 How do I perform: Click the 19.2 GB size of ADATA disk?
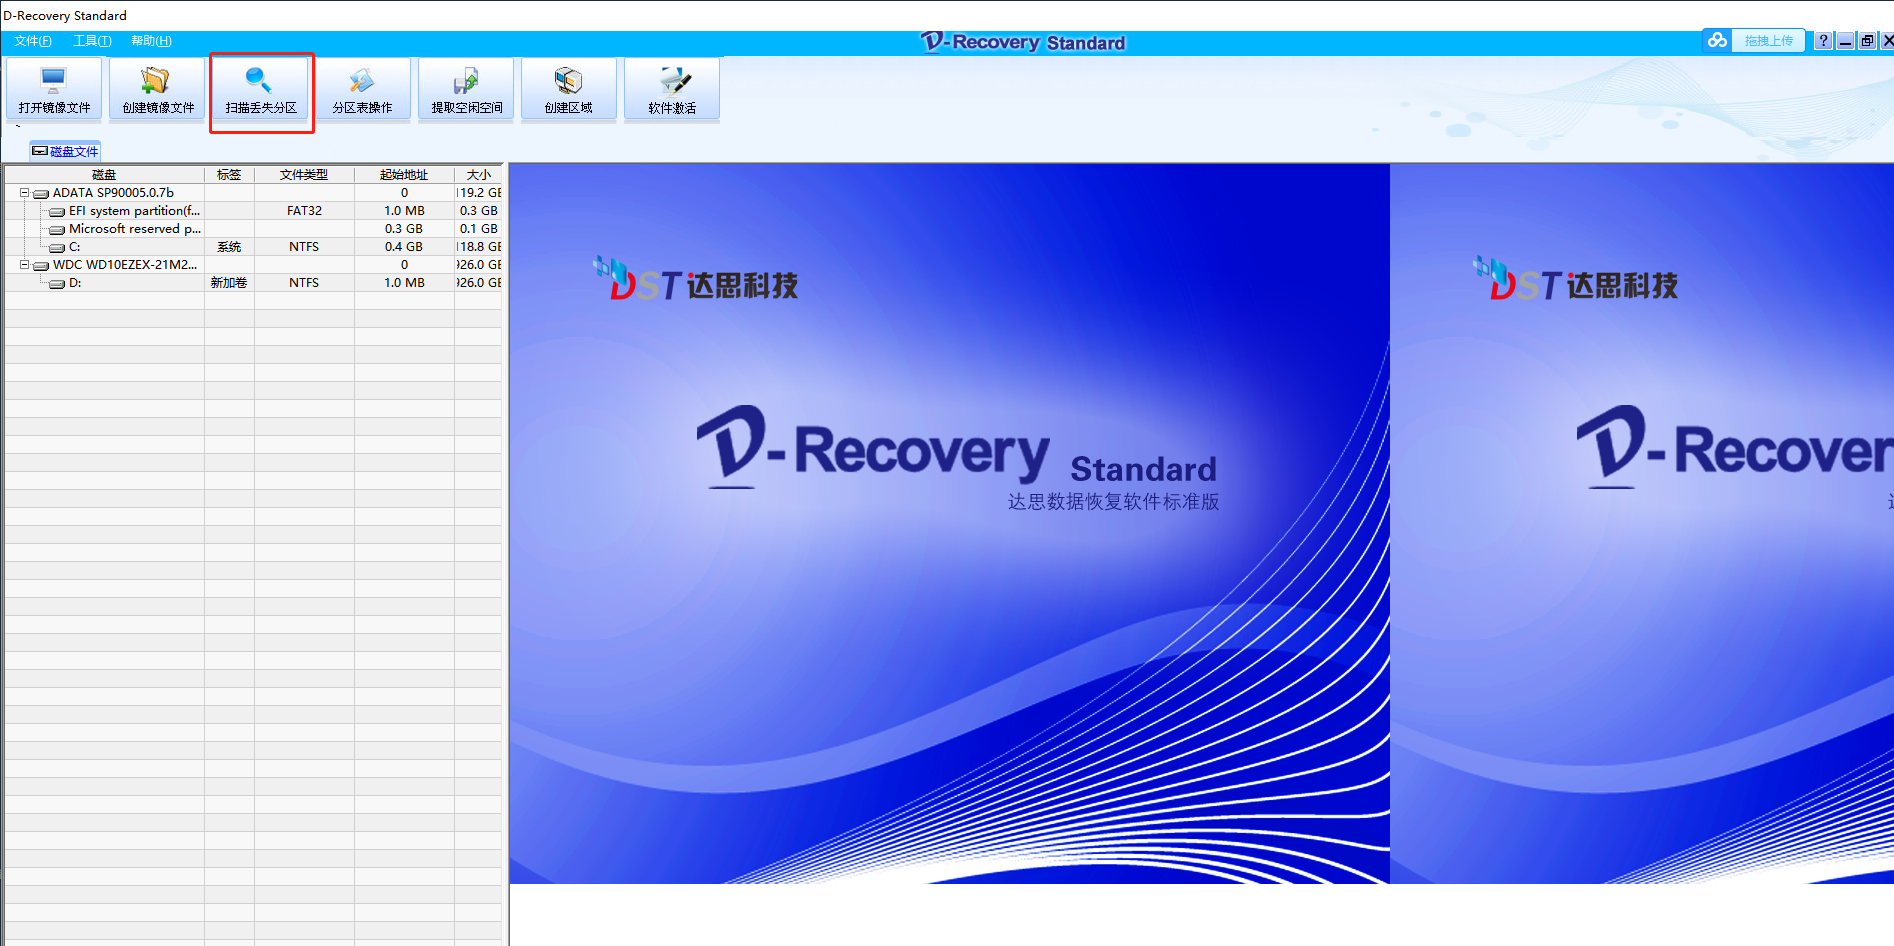tap(479, 193)
